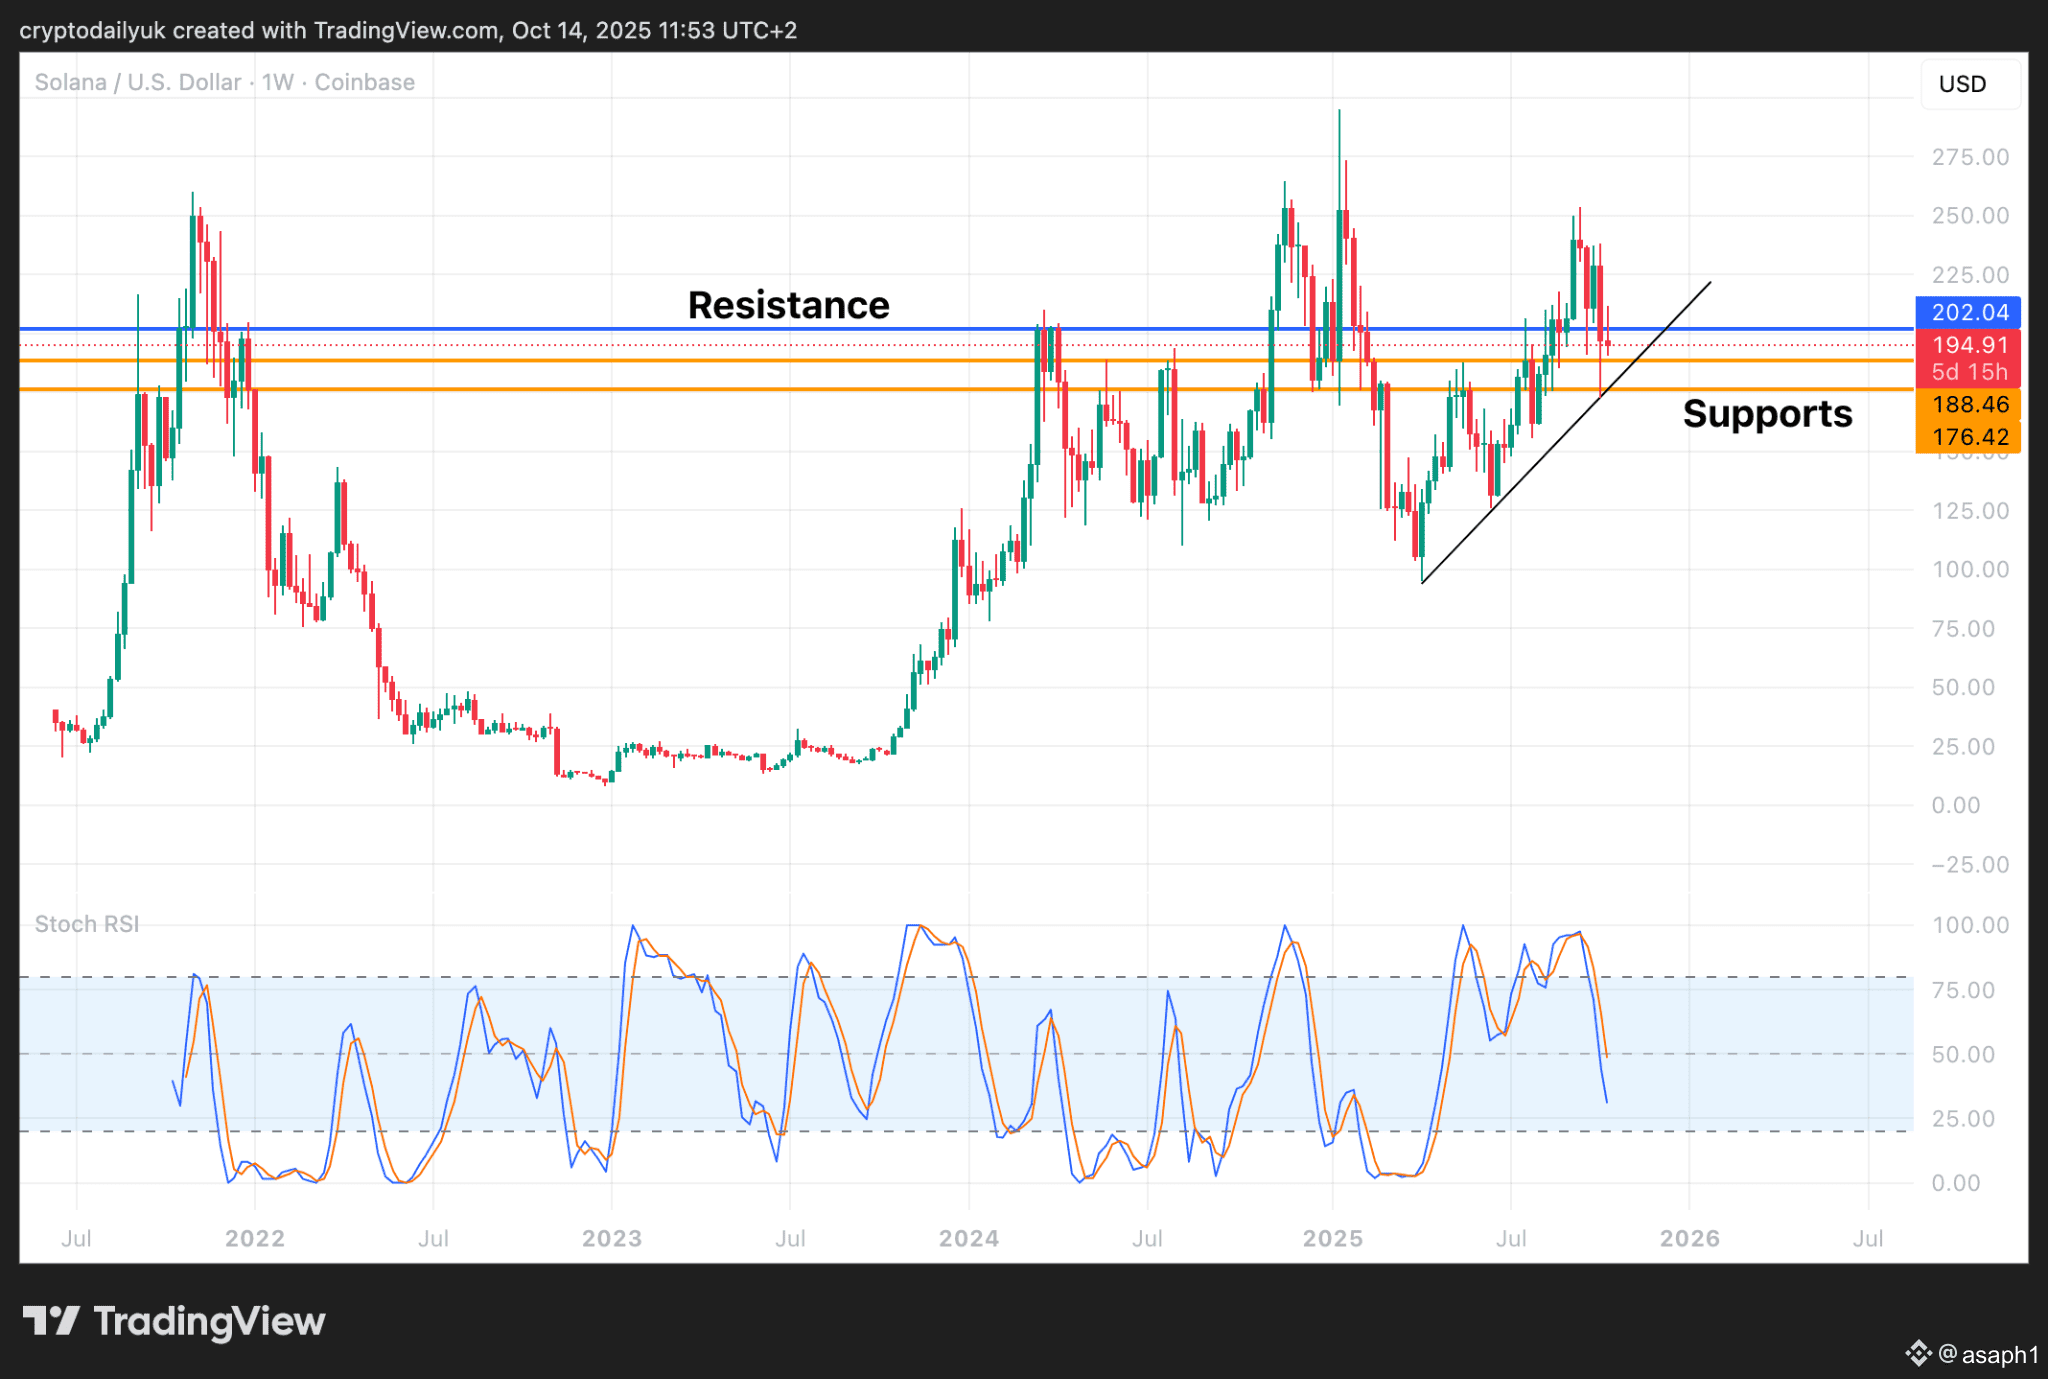Click the cryptodailyuk header caption

coord(408,30)
